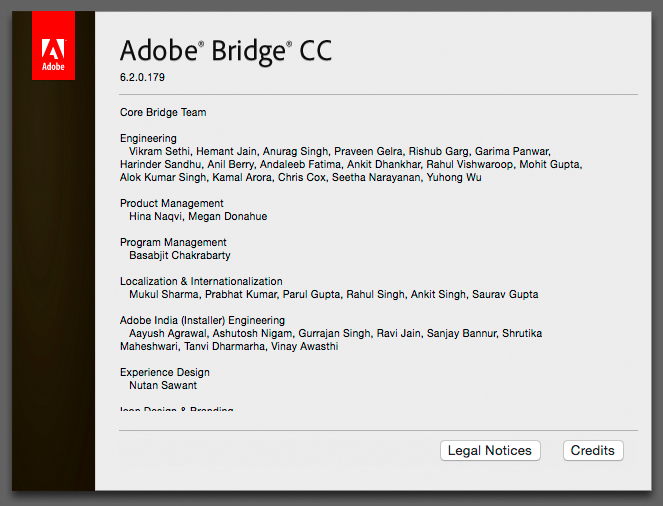
Task: Click the name Chris Cox
Action: 301,178
